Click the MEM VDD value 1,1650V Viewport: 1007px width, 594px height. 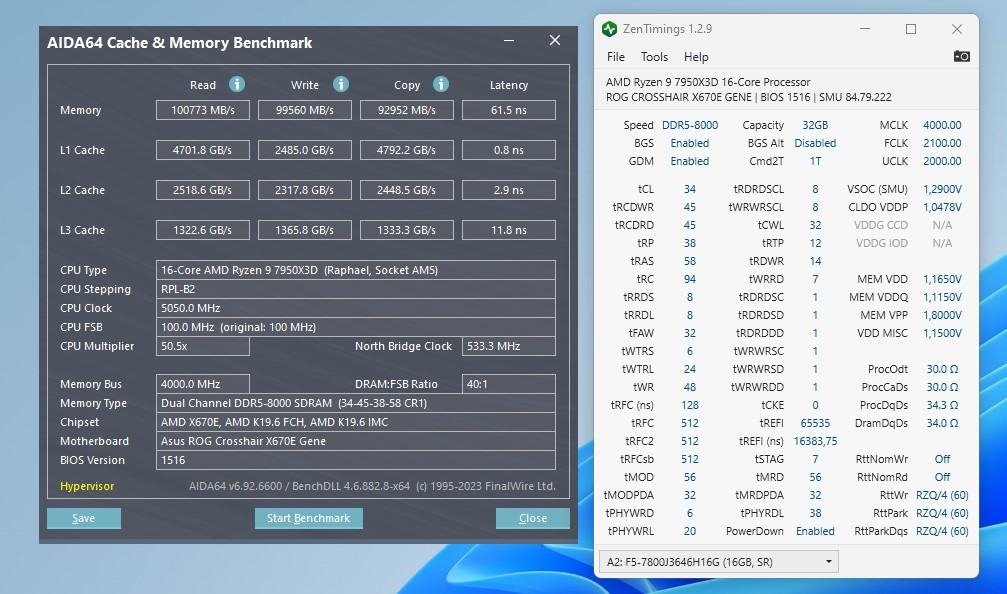point(942,279)
